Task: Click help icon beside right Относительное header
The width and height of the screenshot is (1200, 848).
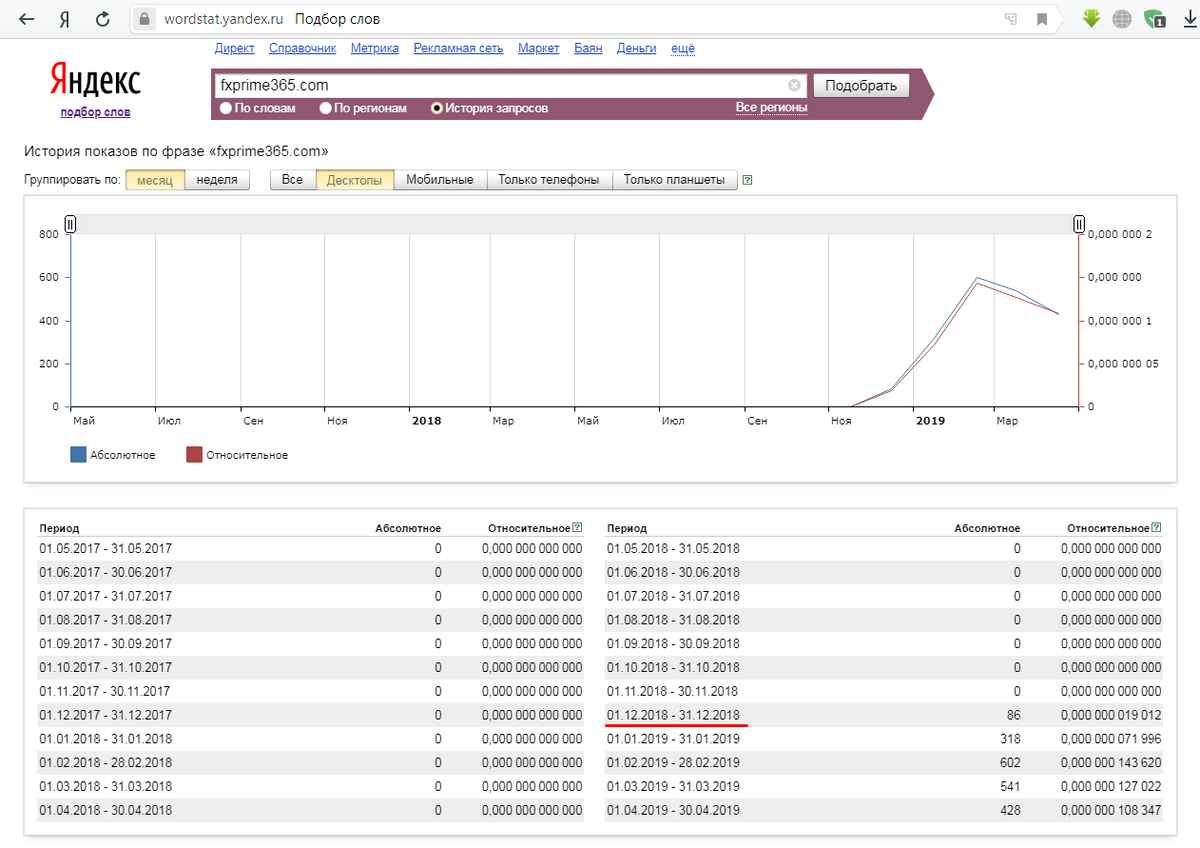Action: (x=1157, y=527)
